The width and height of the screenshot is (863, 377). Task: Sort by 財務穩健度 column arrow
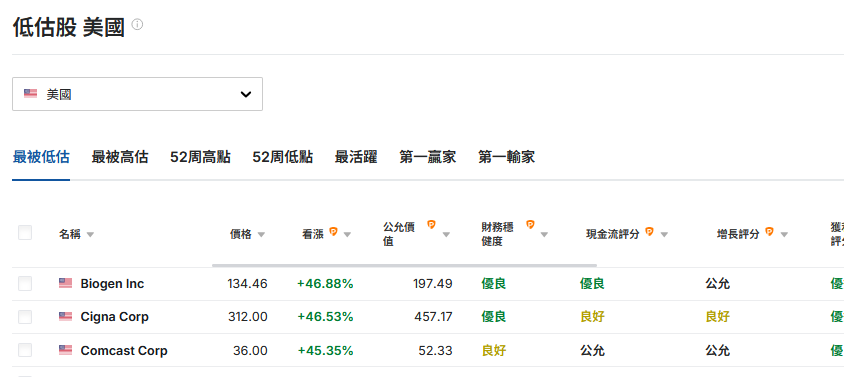pos(544,235)
